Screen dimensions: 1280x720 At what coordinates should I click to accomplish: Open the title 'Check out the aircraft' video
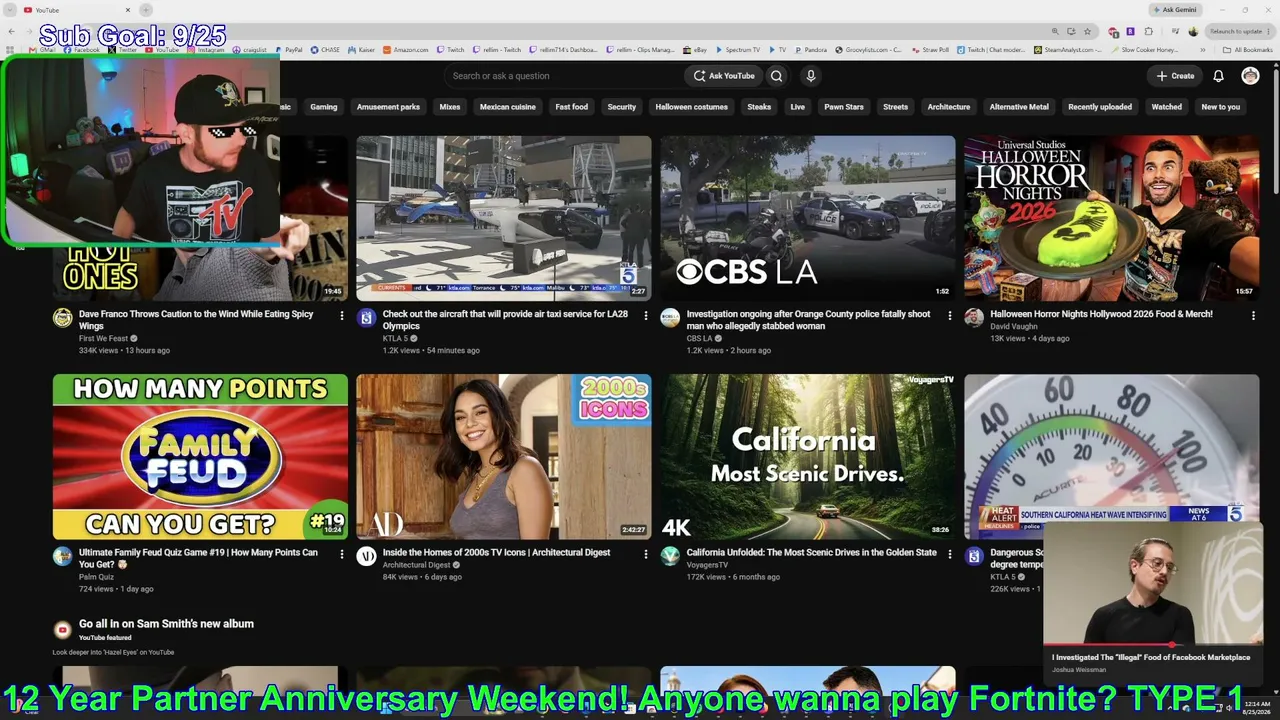505,320
